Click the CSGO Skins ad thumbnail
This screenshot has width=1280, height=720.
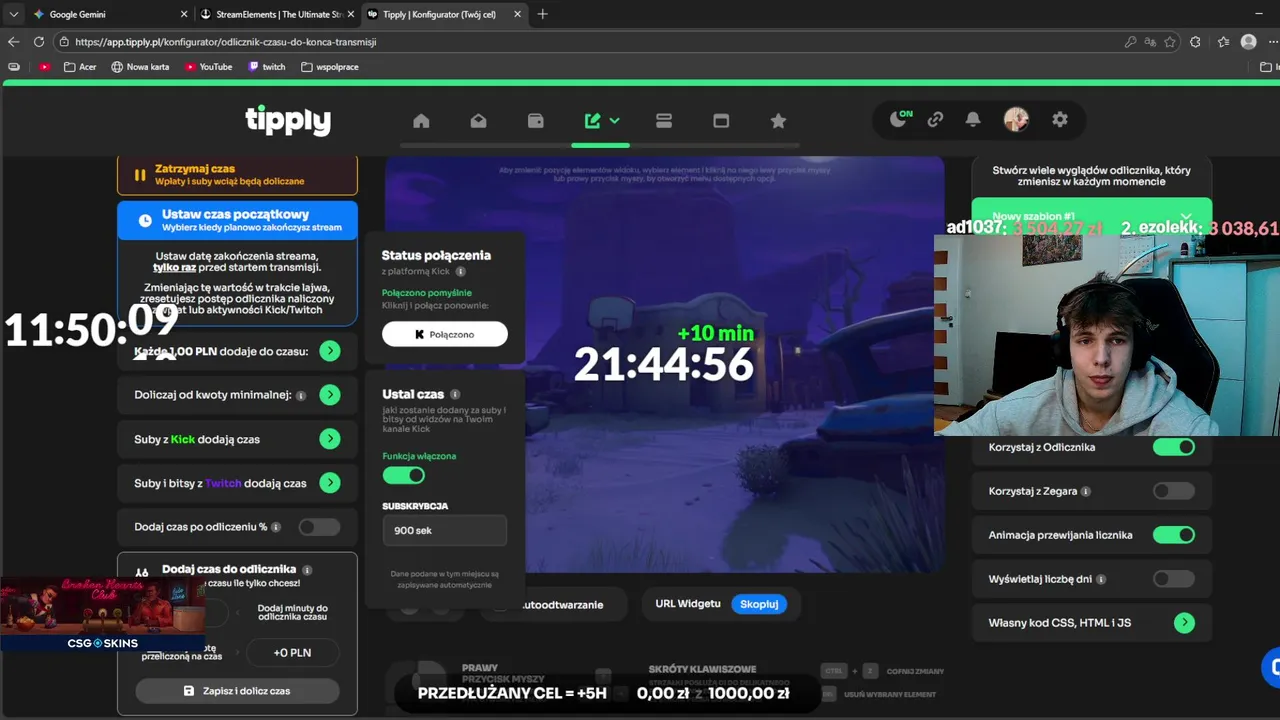click(102, 614)
